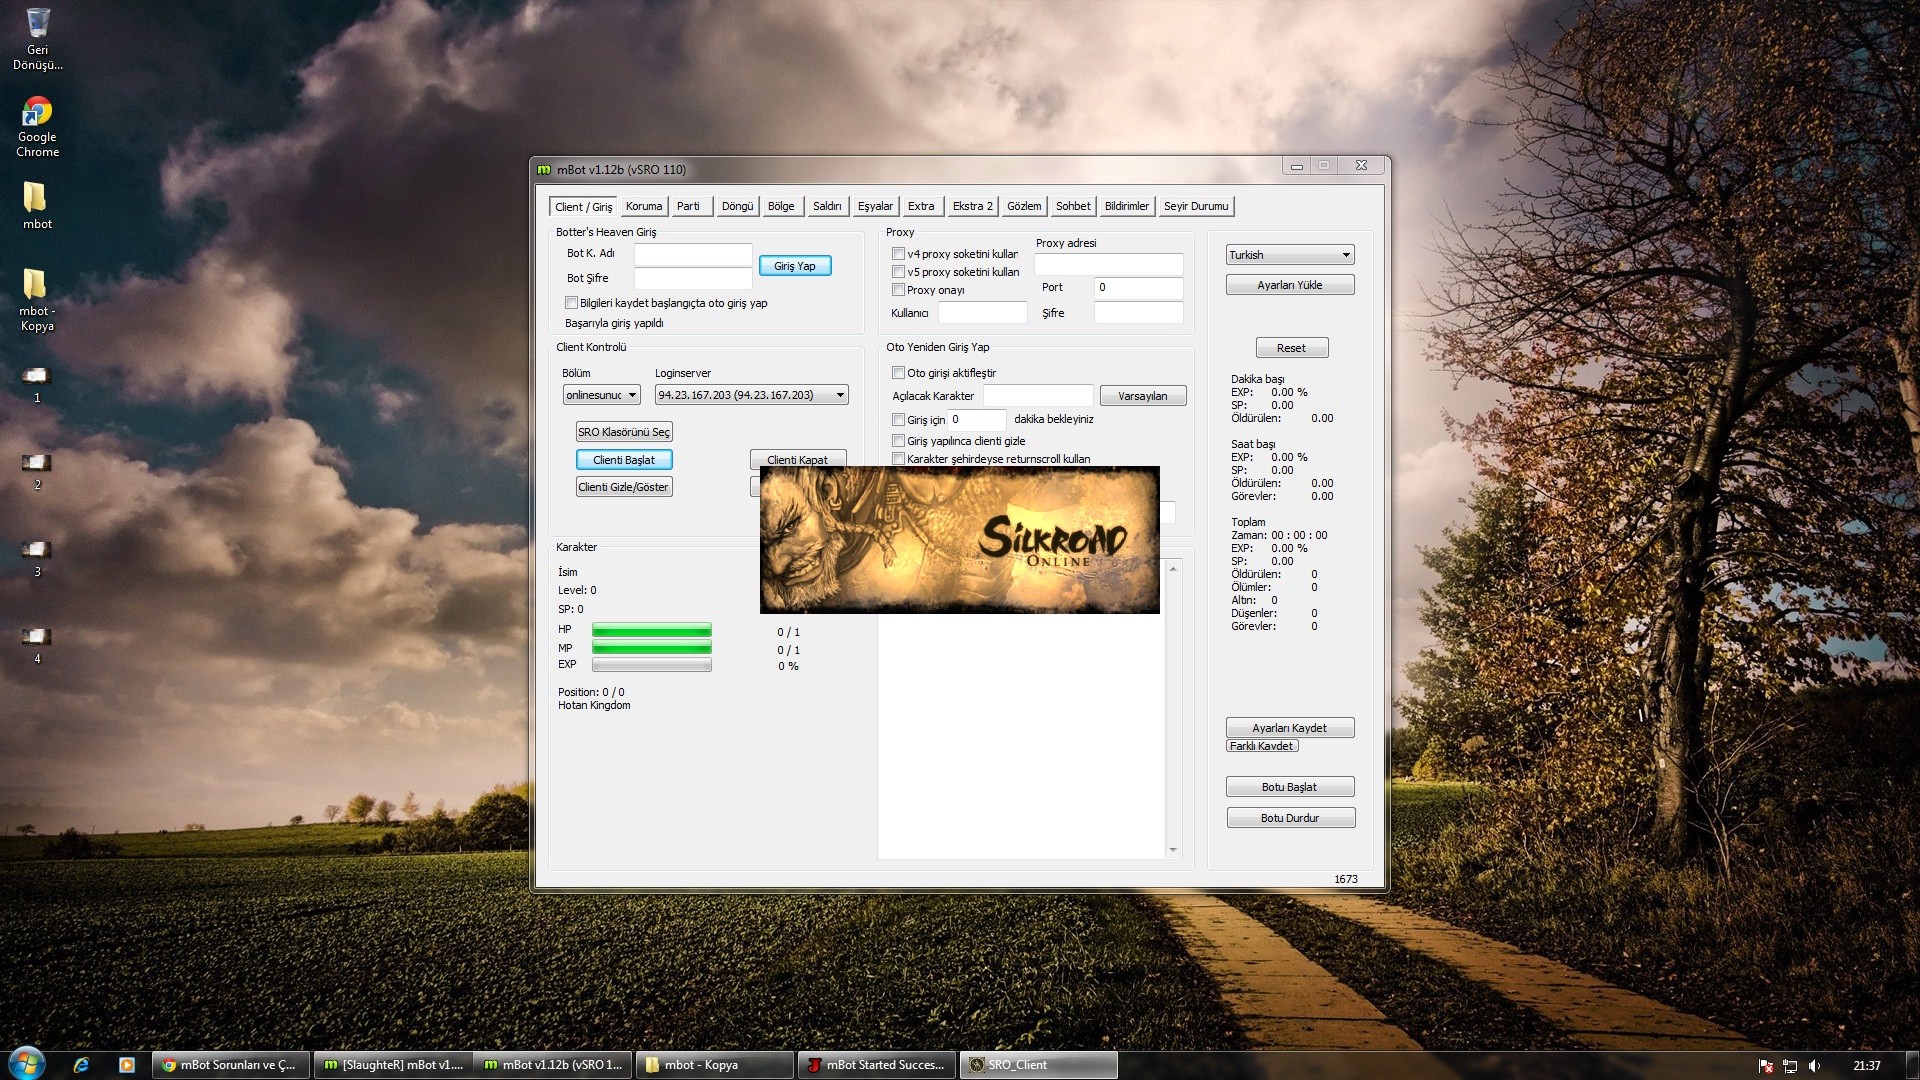Screen dimensions: 1920x1080
Task: Click the mBot window title icon
Action: [x=545, y=170]
